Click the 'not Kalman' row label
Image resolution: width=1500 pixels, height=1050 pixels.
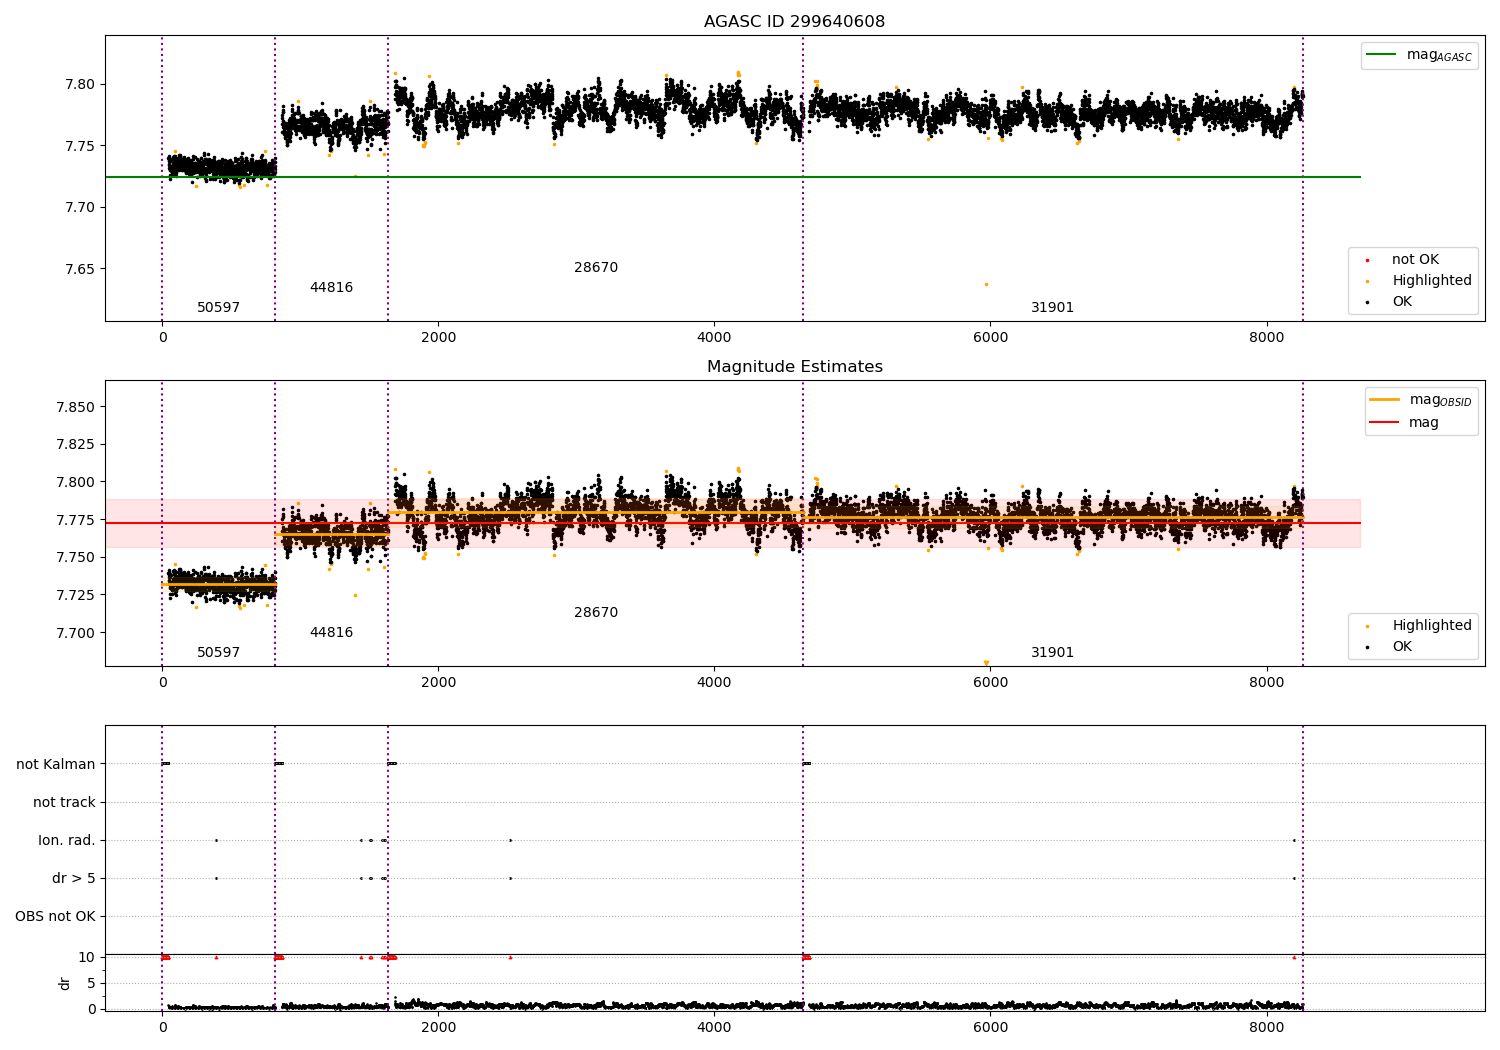coord(56,764)
